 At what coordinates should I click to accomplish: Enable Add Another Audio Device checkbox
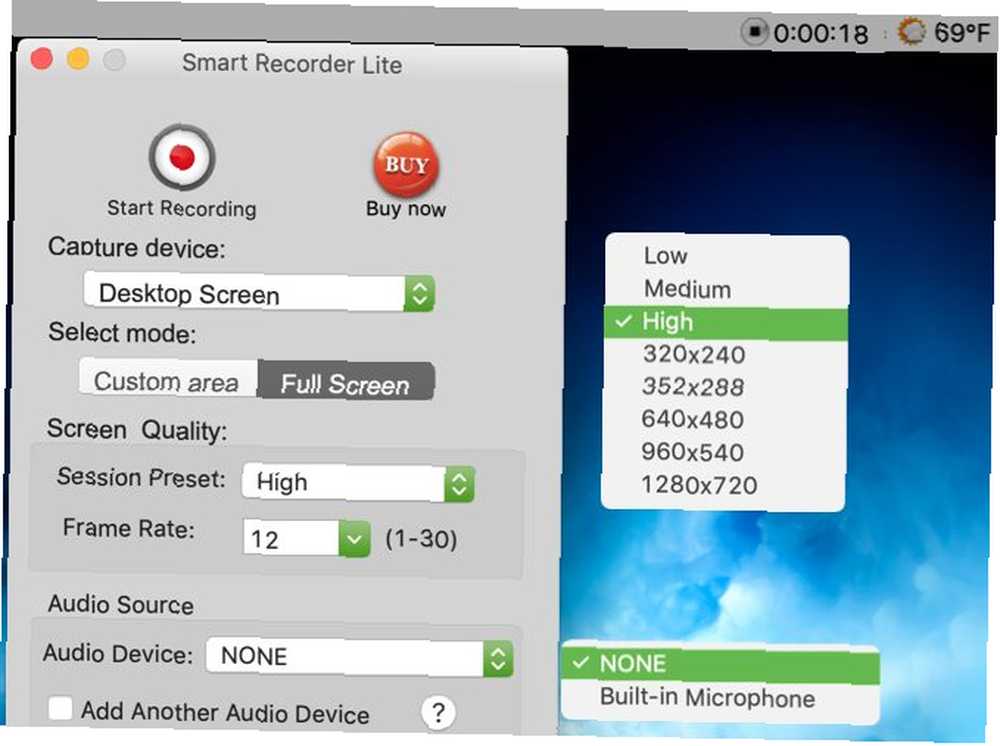(x=61, y=708)
